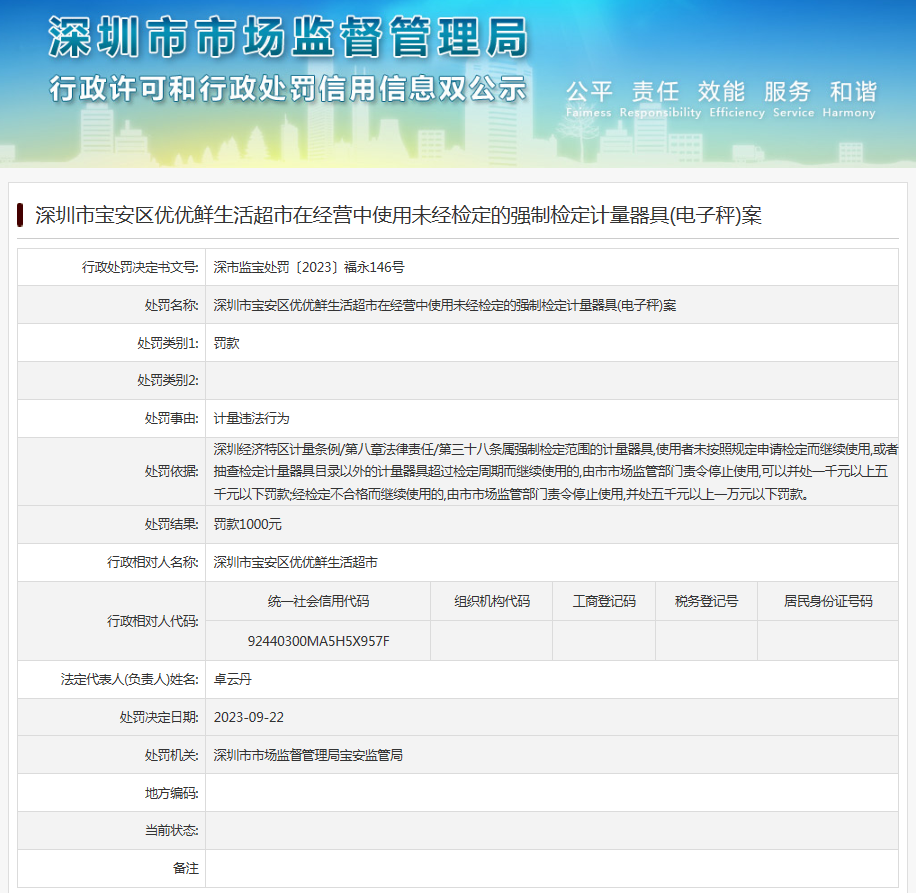Click the 处罚名称 label
The height and width of the screenshot is (893, 916).
172,305
